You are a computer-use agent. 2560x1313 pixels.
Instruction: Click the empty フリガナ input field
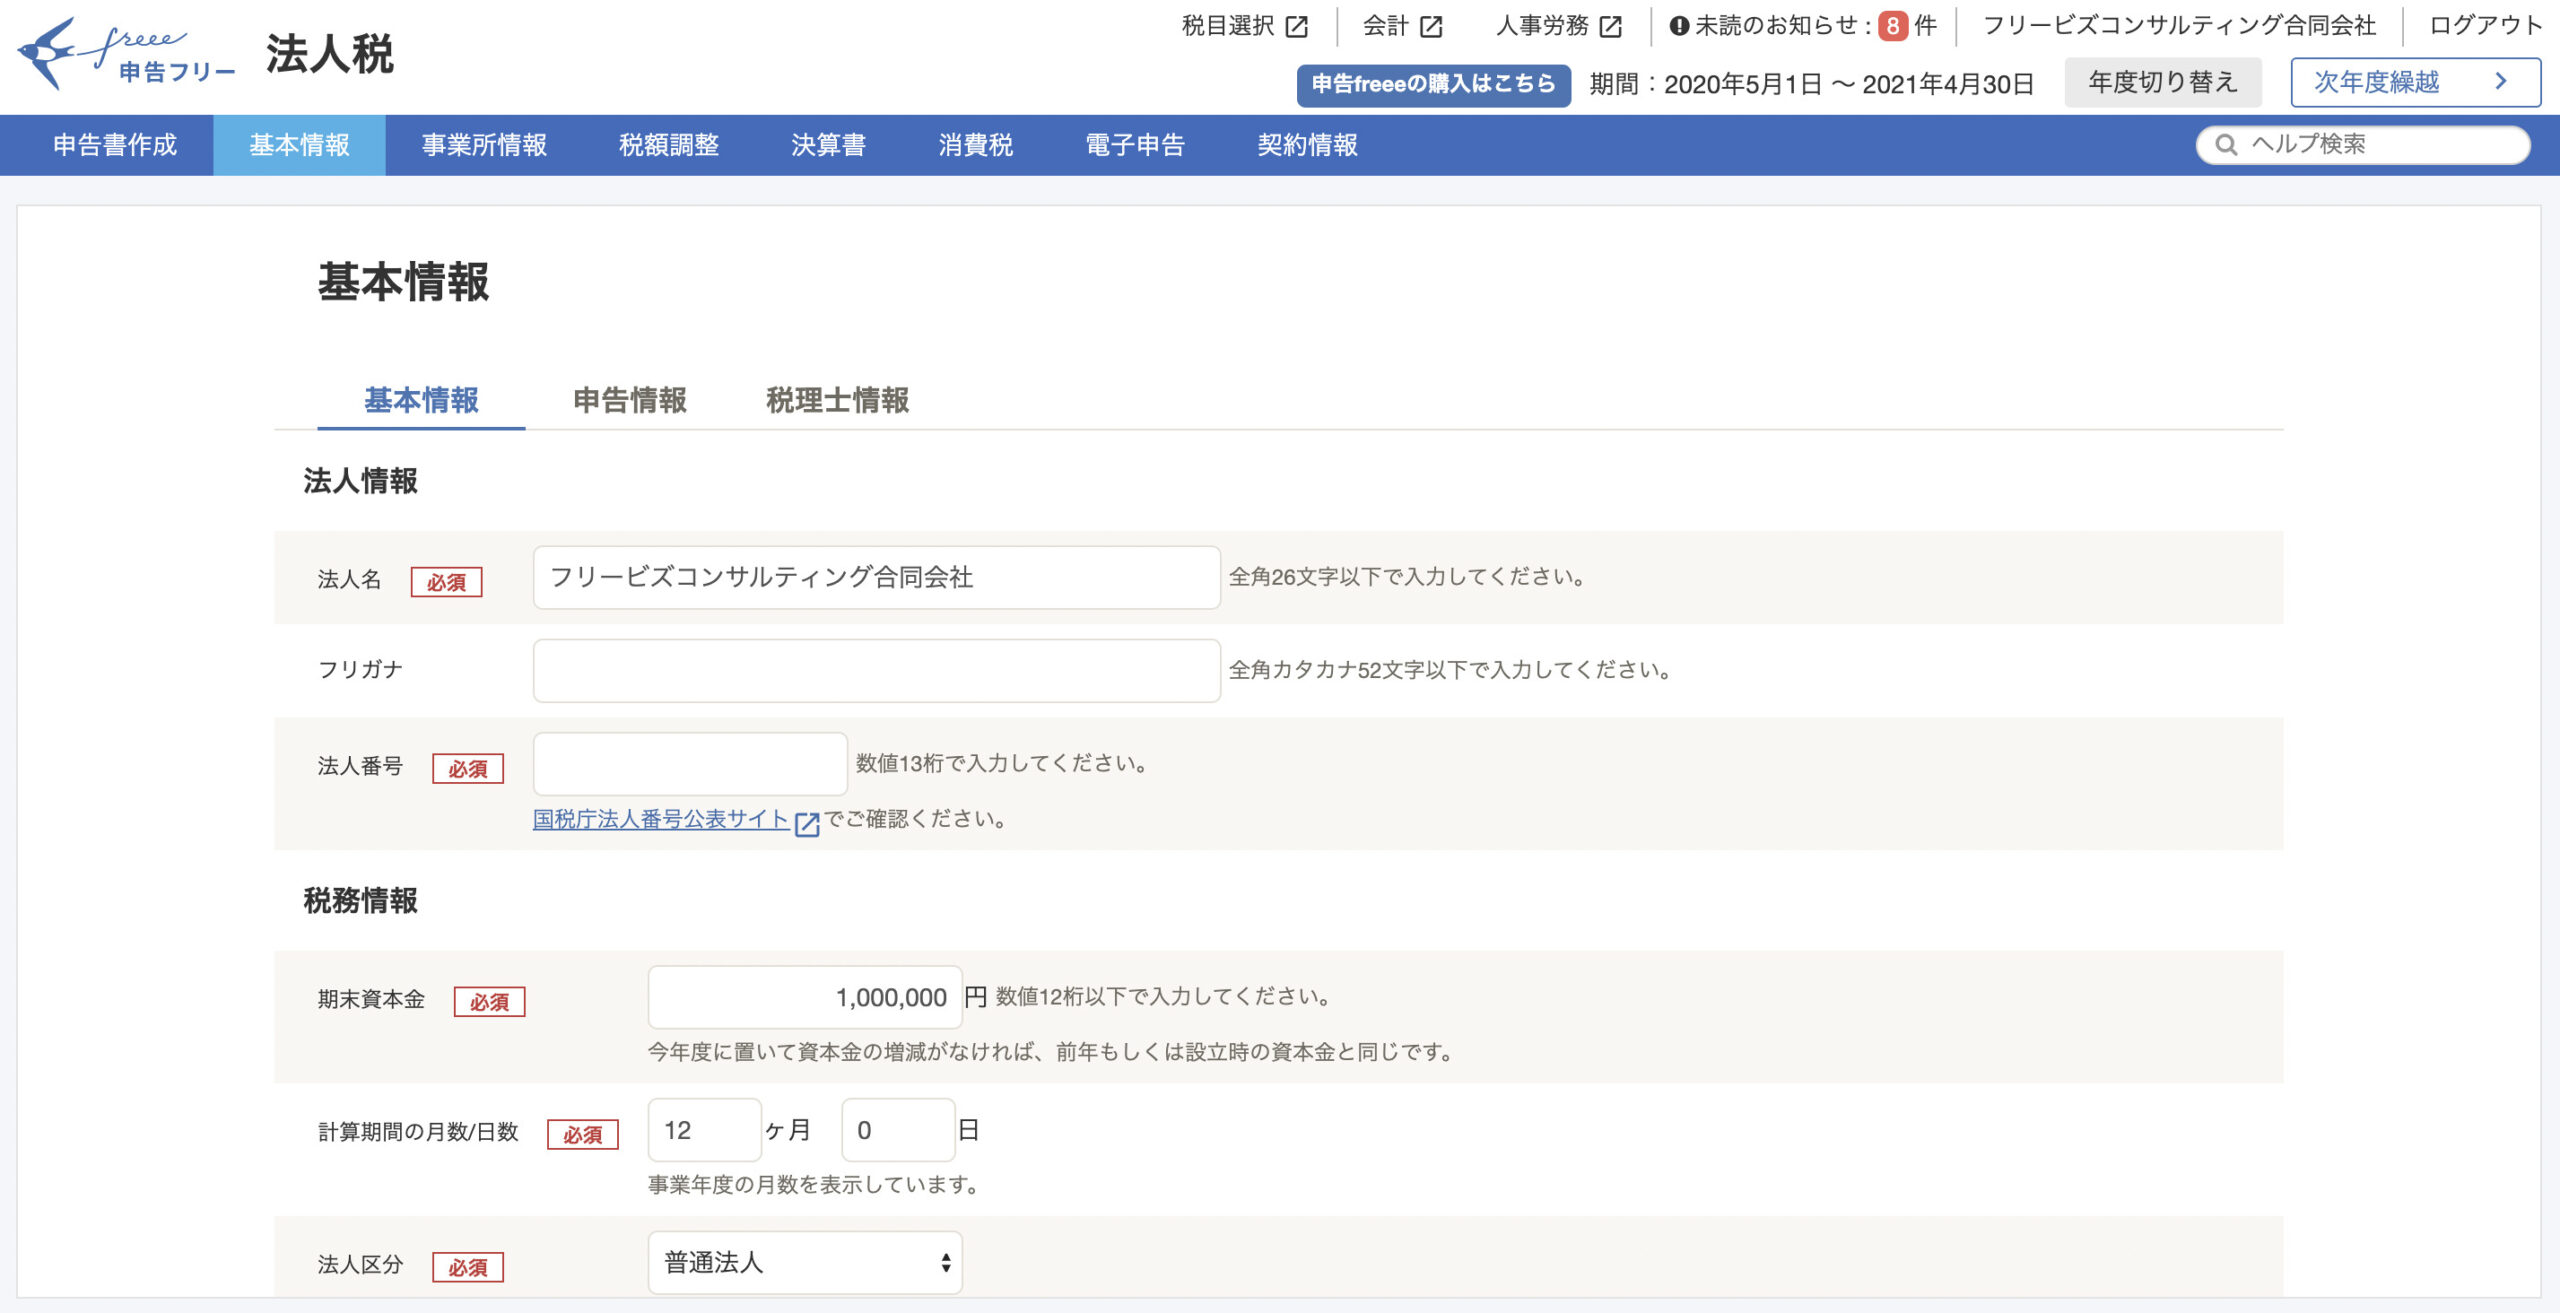[x=876, y=670]
